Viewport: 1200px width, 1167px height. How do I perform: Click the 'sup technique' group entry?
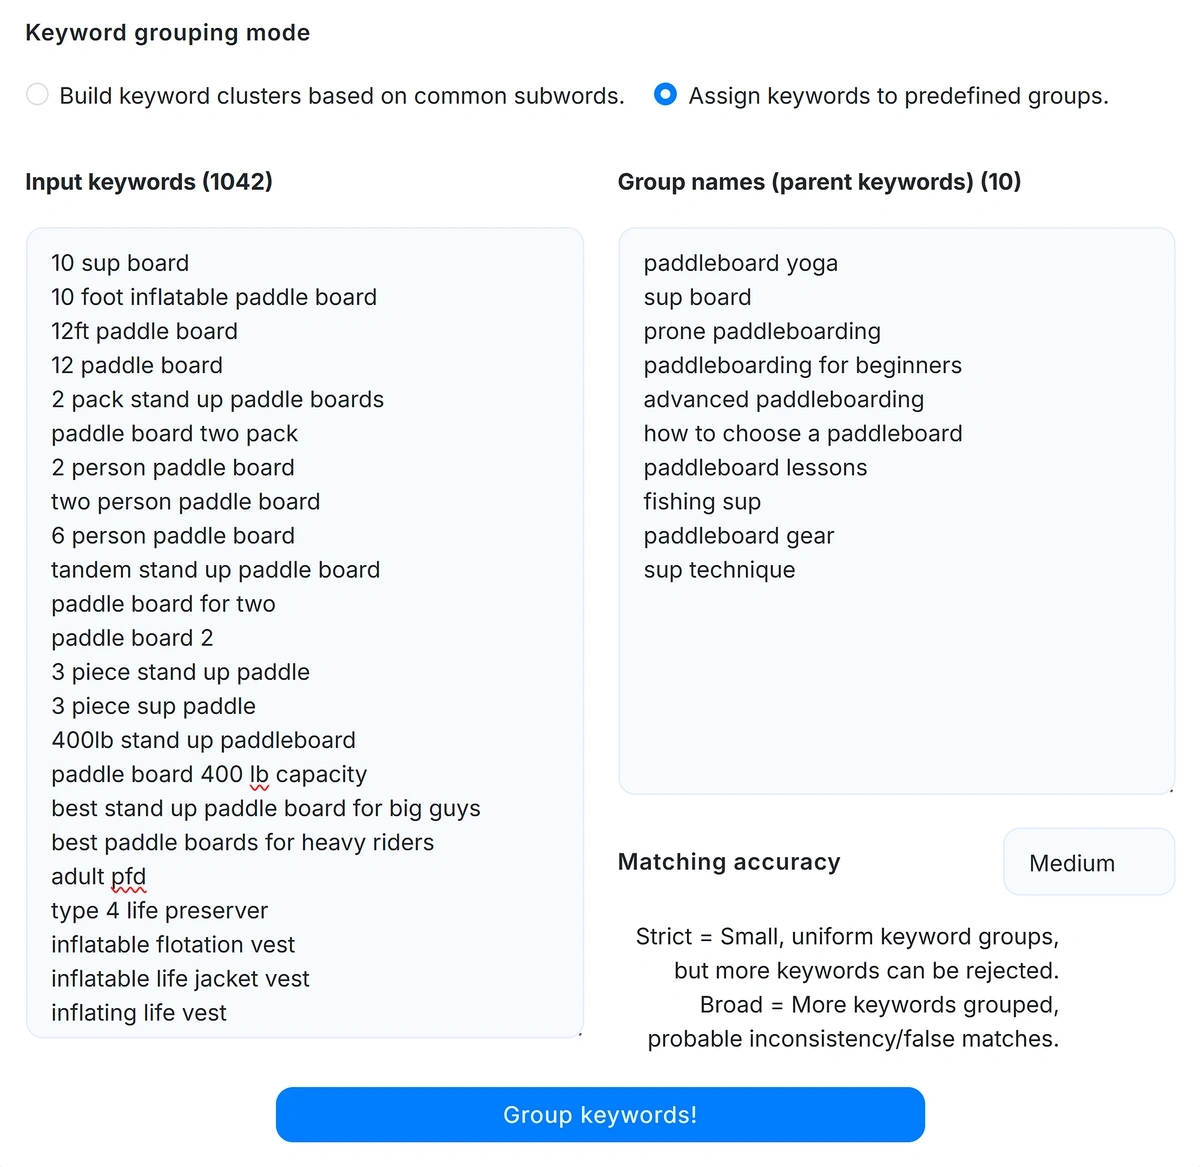click(720, 570)
